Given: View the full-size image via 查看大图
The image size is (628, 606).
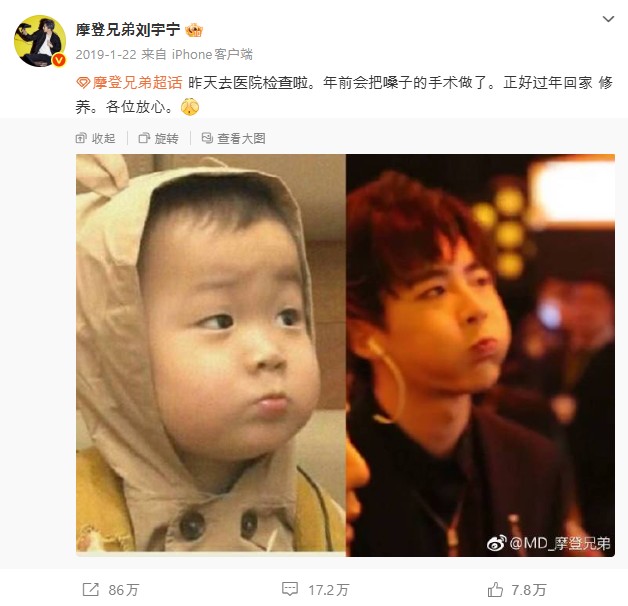Looking at the screenshot, I should [x=233, y=138].
